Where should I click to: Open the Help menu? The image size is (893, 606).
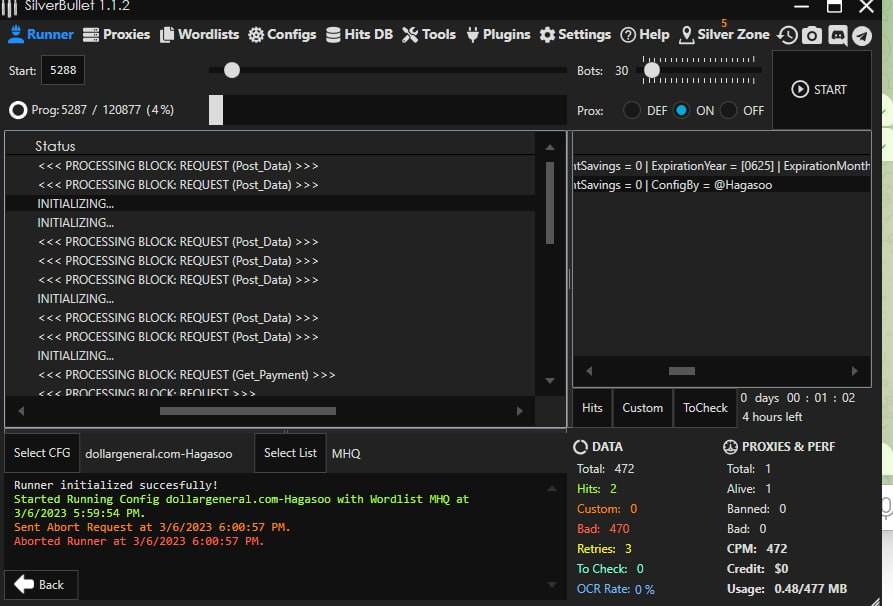click(x=645, y=34)
